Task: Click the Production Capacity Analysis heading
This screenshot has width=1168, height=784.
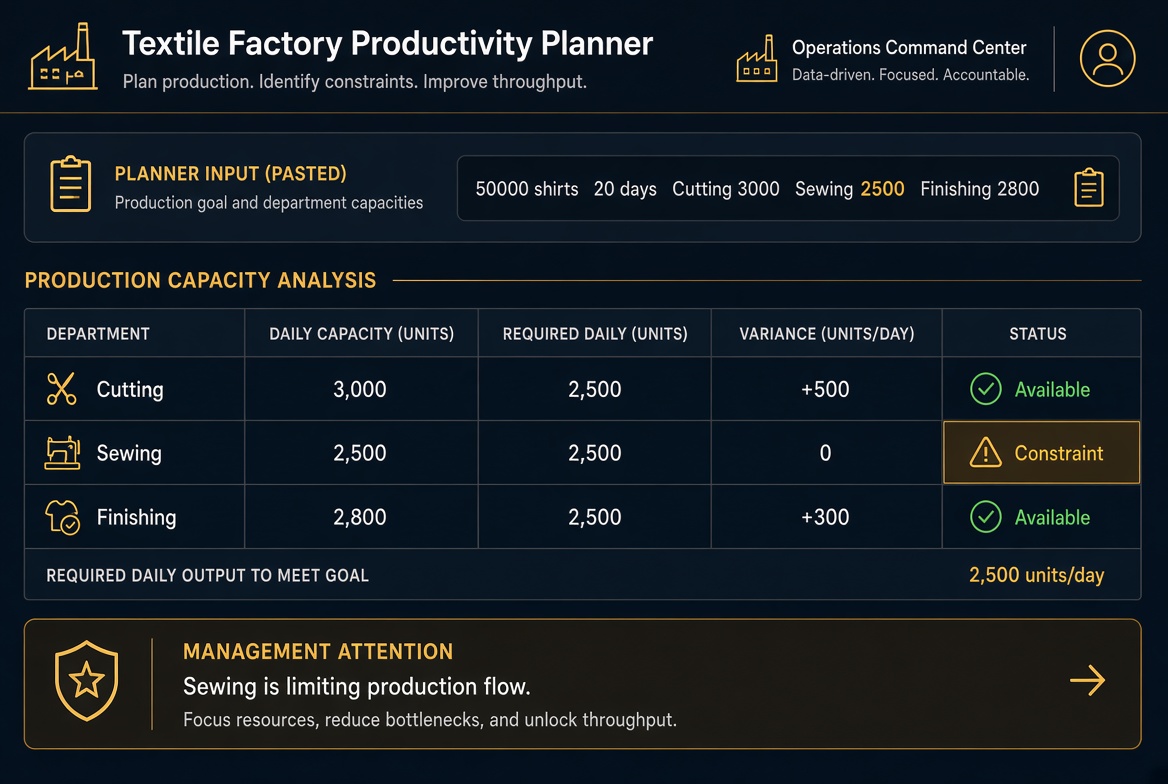Action: (x=200, y=280)
